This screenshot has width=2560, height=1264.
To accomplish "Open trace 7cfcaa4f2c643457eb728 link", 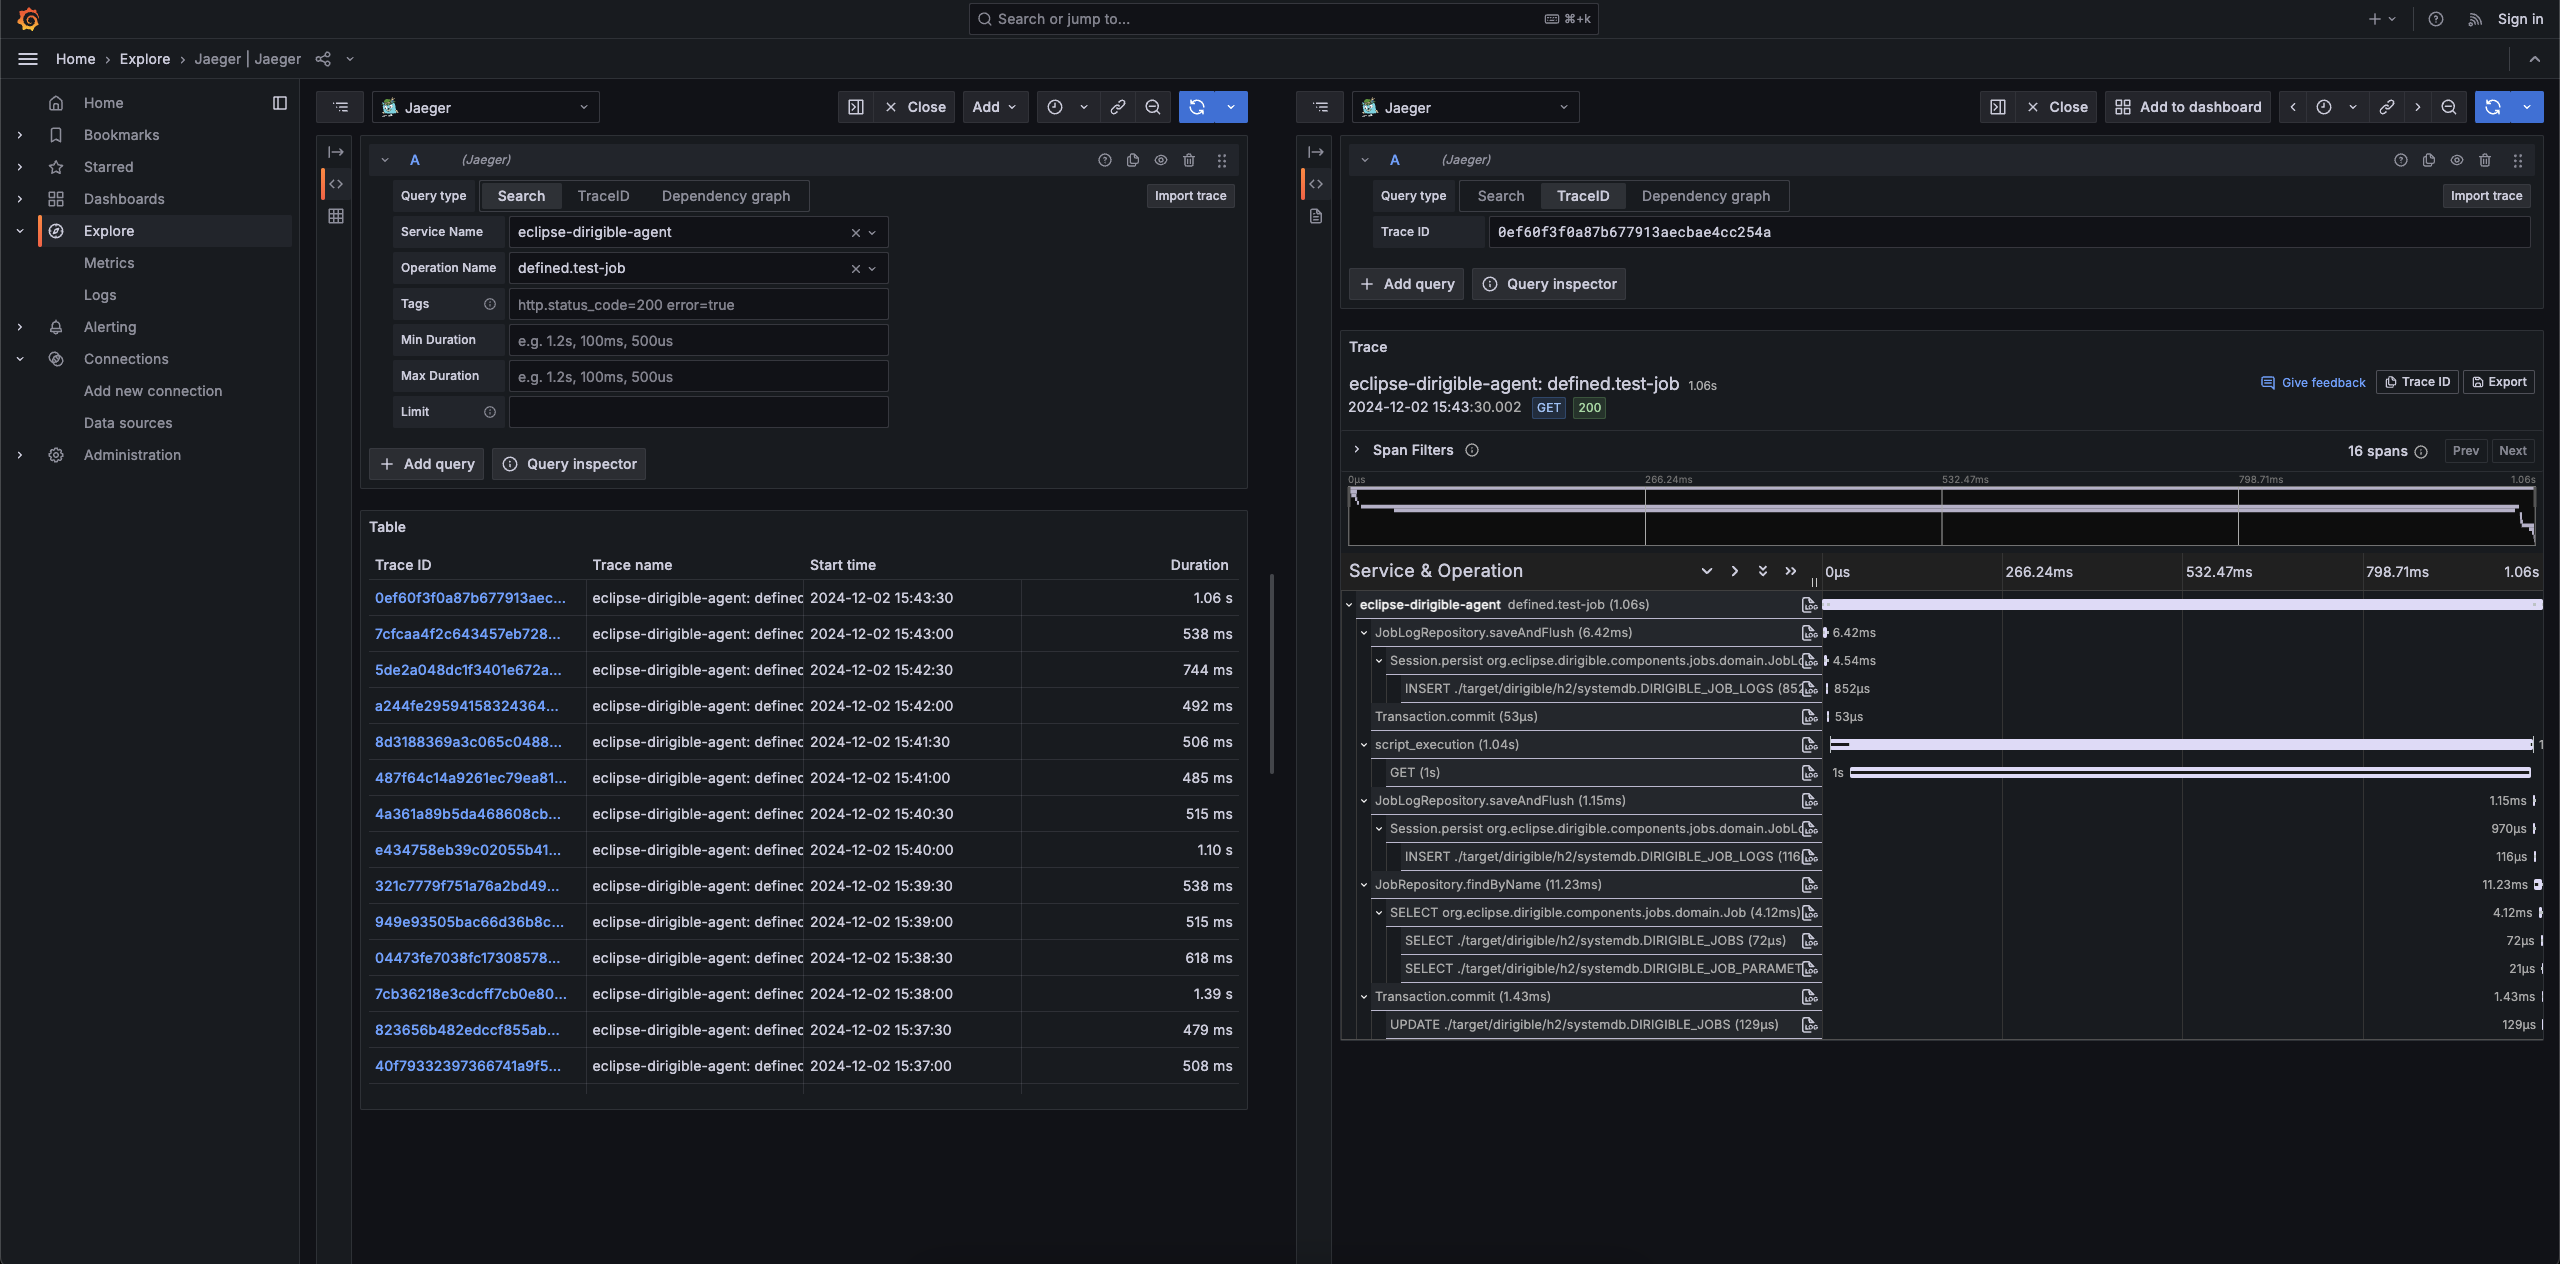I will tap(468, 634).
